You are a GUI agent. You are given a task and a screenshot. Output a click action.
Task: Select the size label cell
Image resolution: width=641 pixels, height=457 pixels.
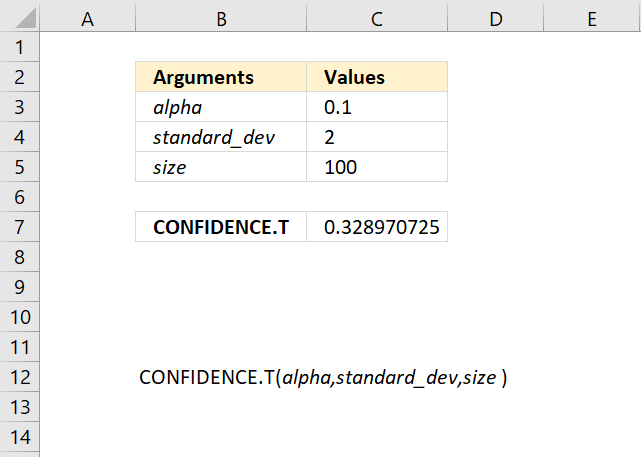click(221, 167)
